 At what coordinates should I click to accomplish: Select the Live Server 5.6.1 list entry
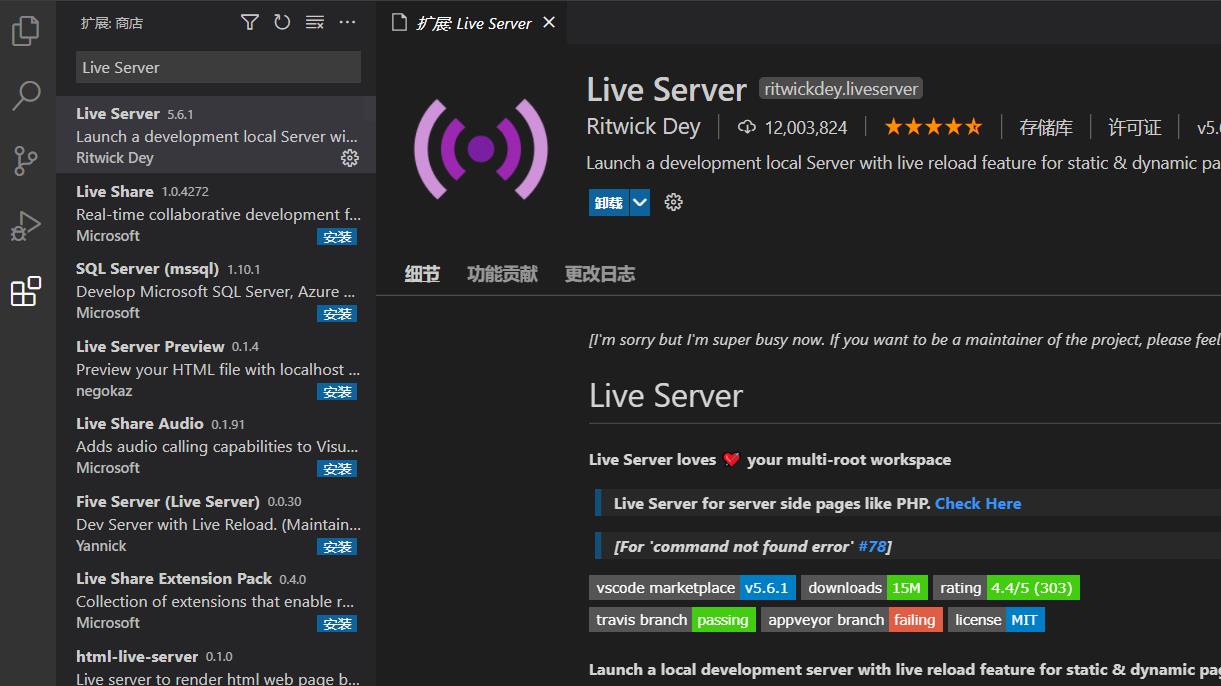[216, 135]
